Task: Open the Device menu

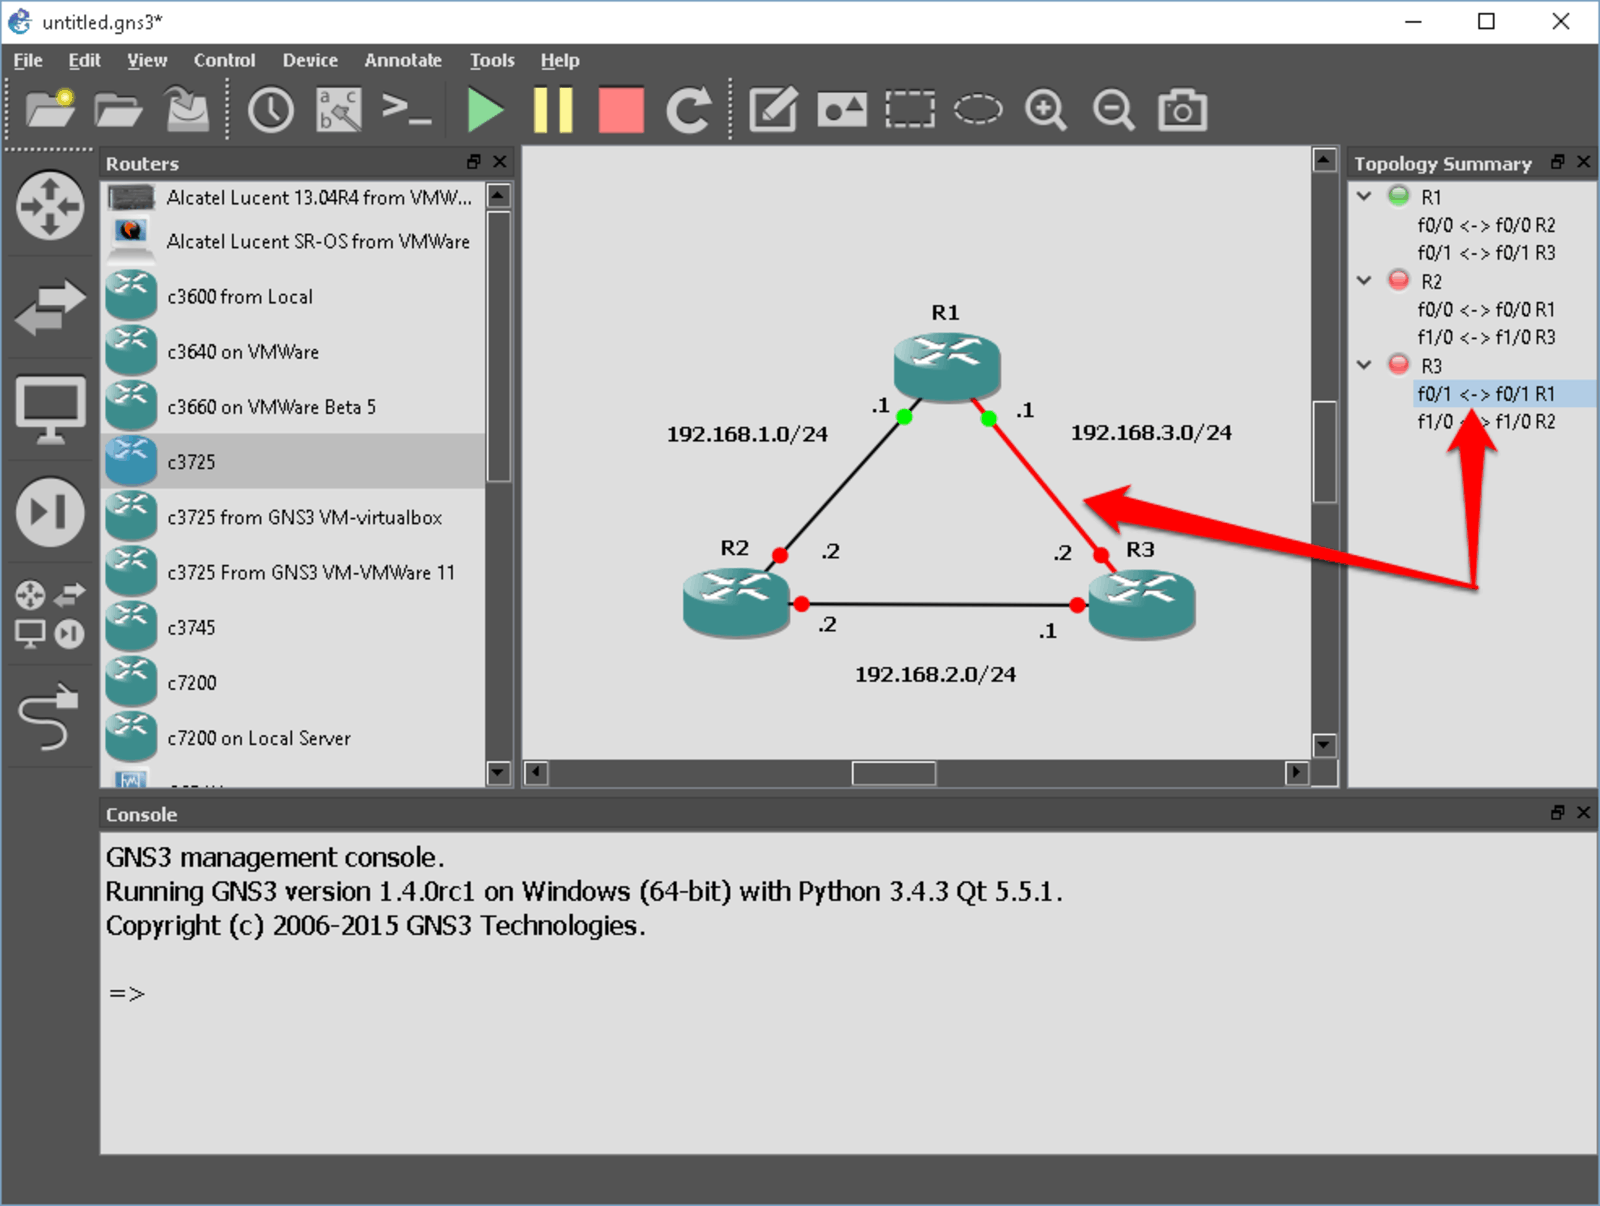Action: pyautogui.click(x=310, y=60)
